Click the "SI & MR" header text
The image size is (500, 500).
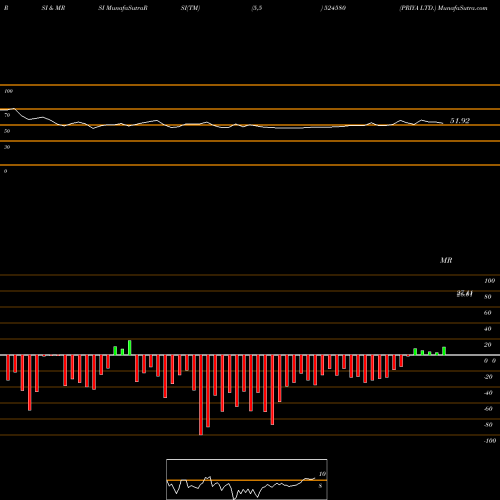(53, 8)
